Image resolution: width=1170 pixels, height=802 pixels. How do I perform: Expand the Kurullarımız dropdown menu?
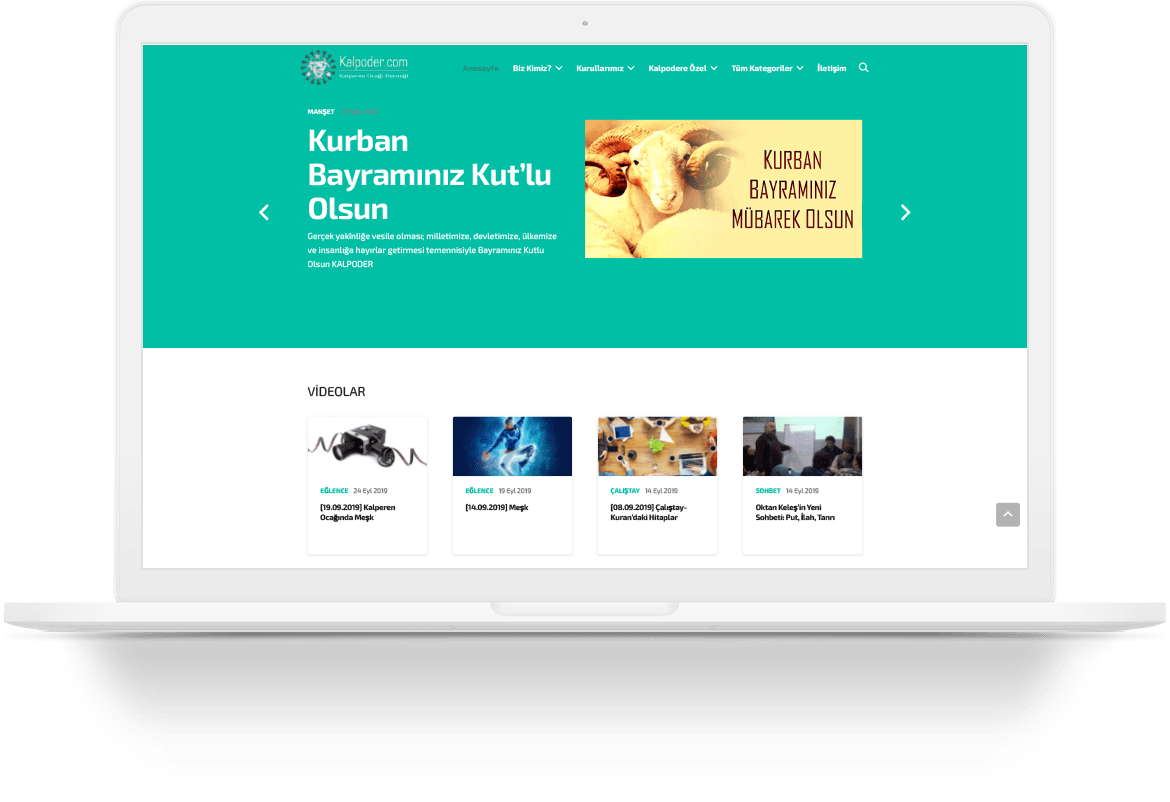pyautogui.click(x=605, y=68)
